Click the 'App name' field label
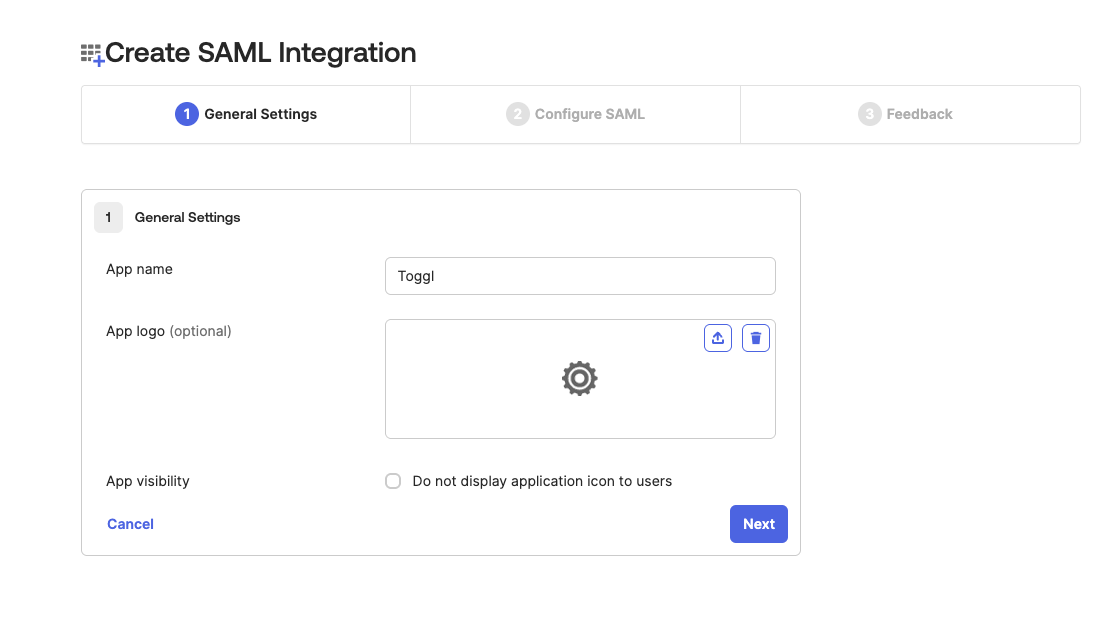1105x629 pixels. (139, 269)
